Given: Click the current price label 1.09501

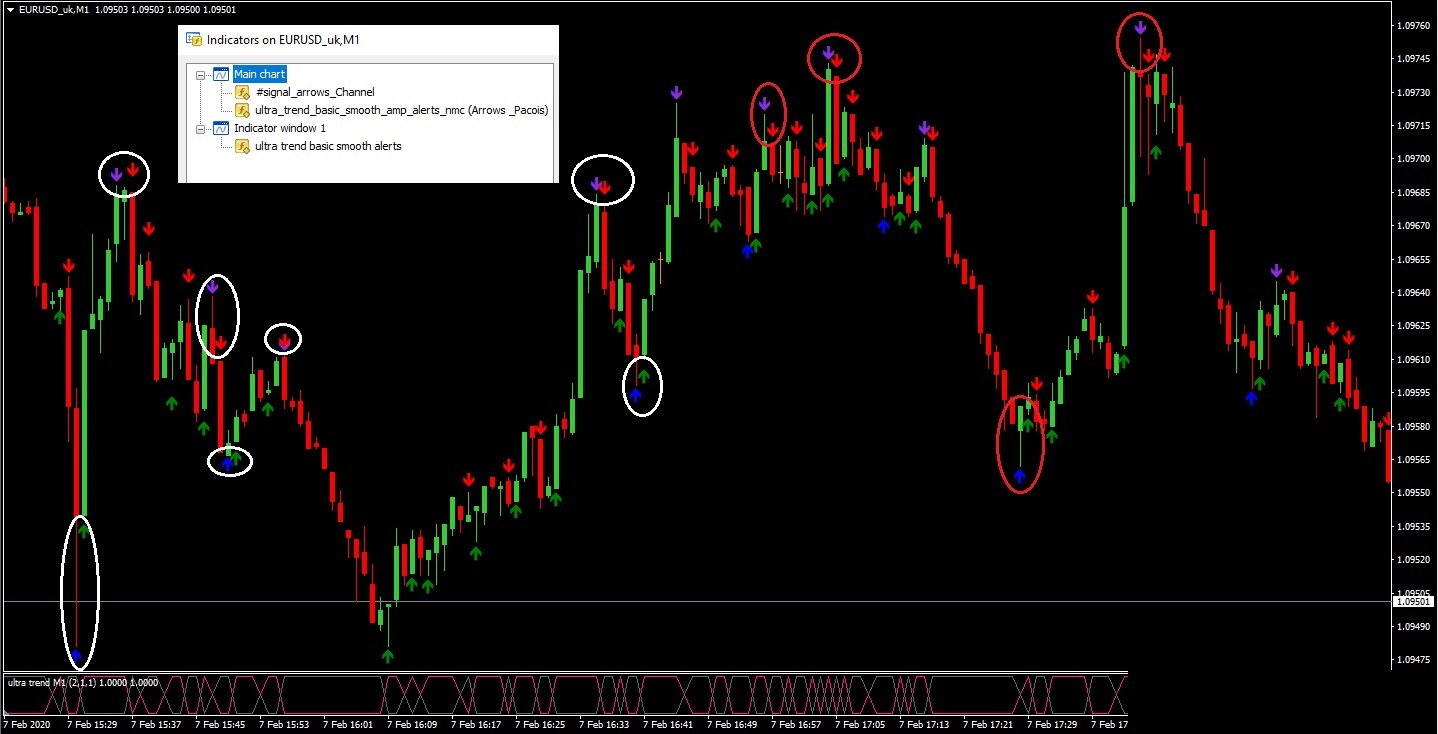Looking at the screenshot, I should pyautogui.click(x=1414, y=601).
